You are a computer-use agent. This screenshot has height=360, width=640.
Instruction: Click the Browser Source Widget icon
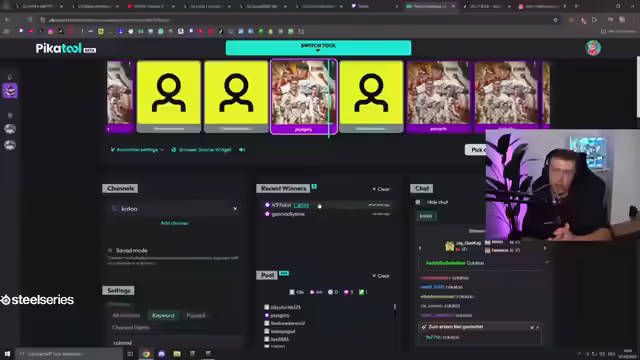(173, 150)
